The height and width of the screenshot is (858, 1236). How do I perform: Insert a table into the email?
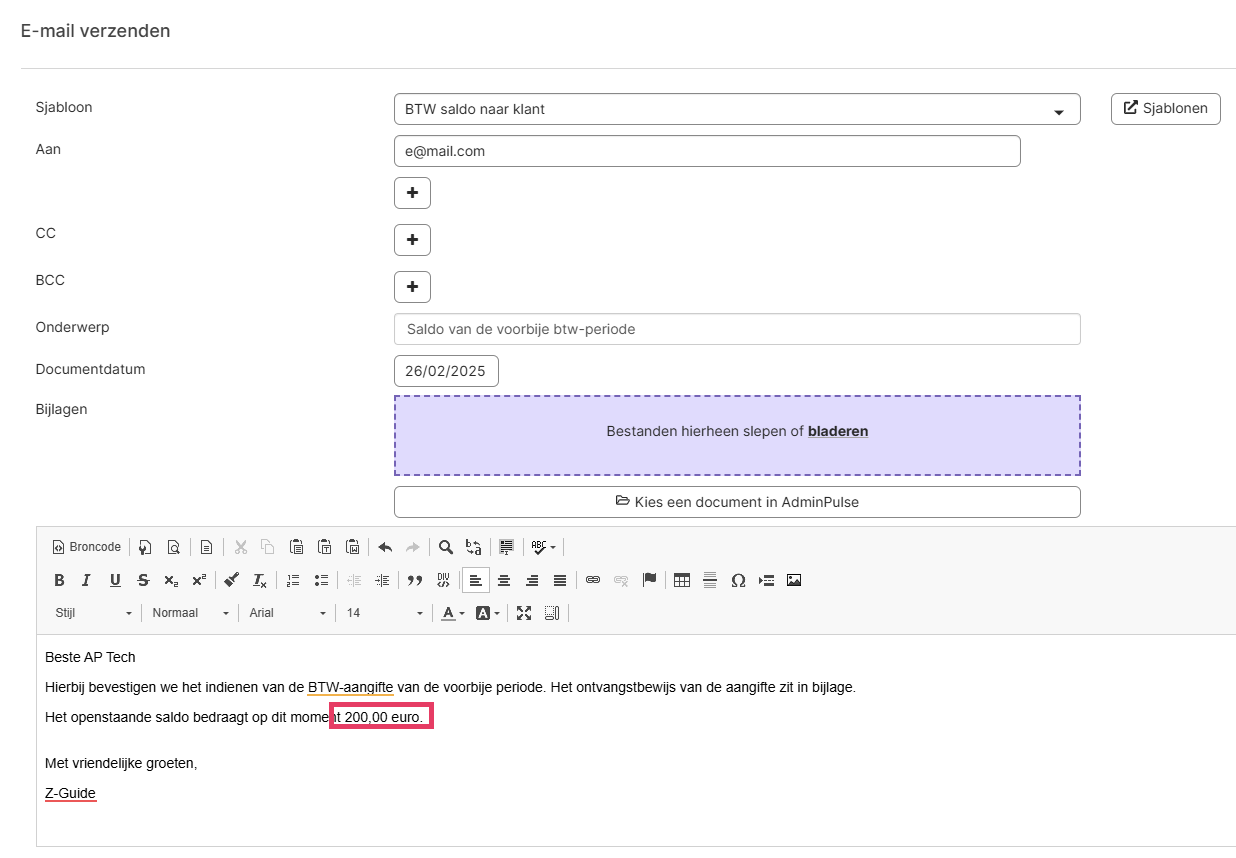(x=682, y=580)
